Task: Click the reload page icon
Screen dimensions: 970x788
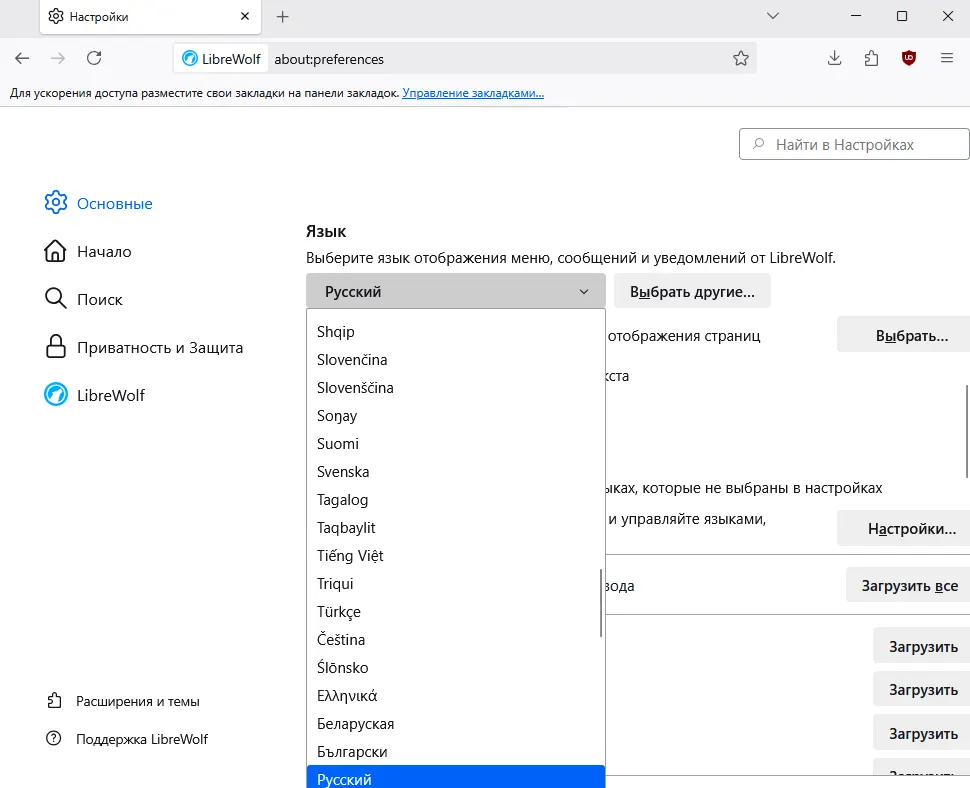Action: click(x=94, y=59)
